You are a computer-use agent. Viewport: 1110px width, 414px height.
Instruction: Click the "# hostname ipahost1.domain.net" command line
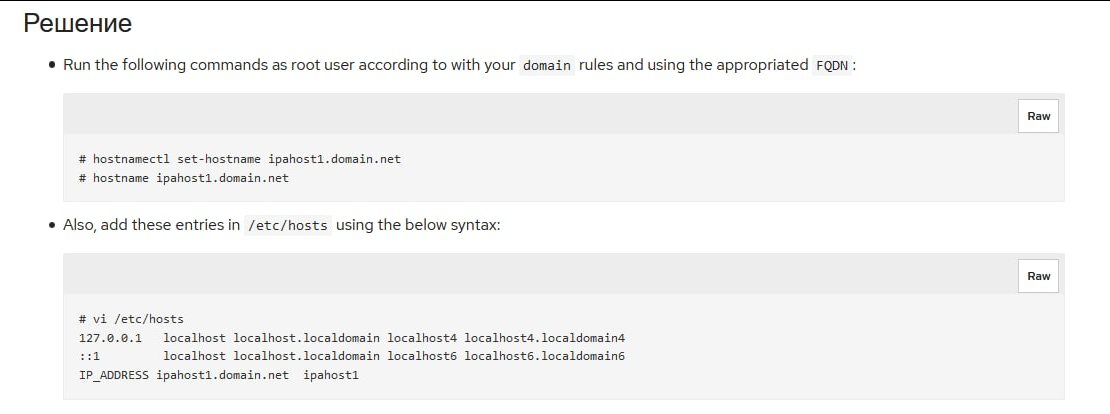183,178
